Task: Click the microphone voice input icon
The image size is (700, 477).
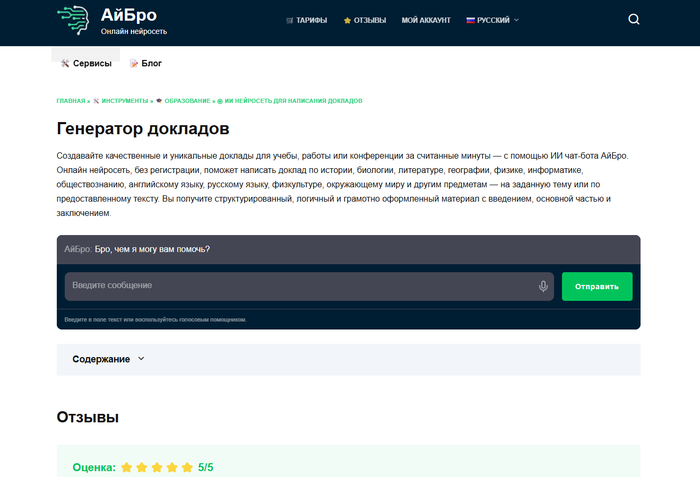Action: (x=543, y=286)
